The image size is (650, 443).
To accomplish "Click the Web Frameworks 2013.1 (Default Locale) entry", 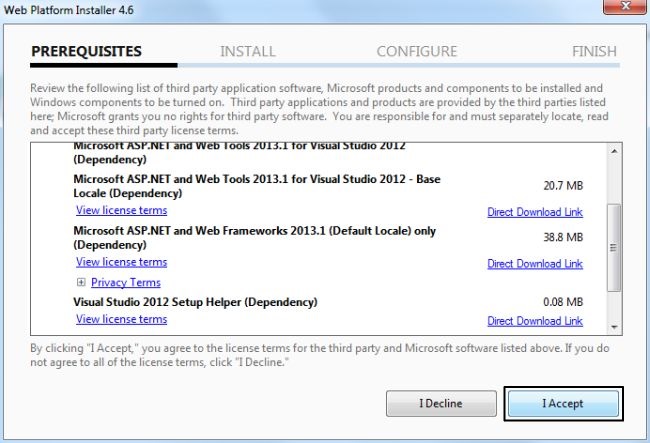I will [x=255, y=238].
